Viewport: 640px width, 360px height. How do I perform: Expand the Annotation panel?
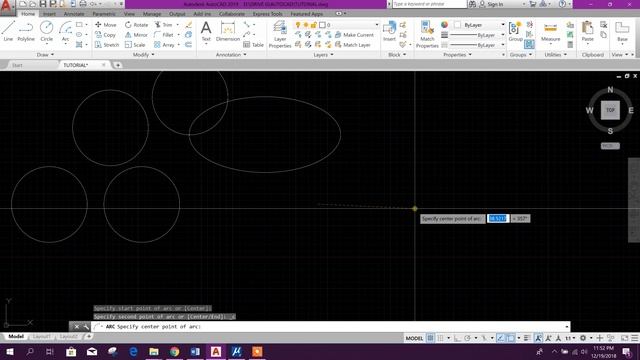click(x=231, y=54)
